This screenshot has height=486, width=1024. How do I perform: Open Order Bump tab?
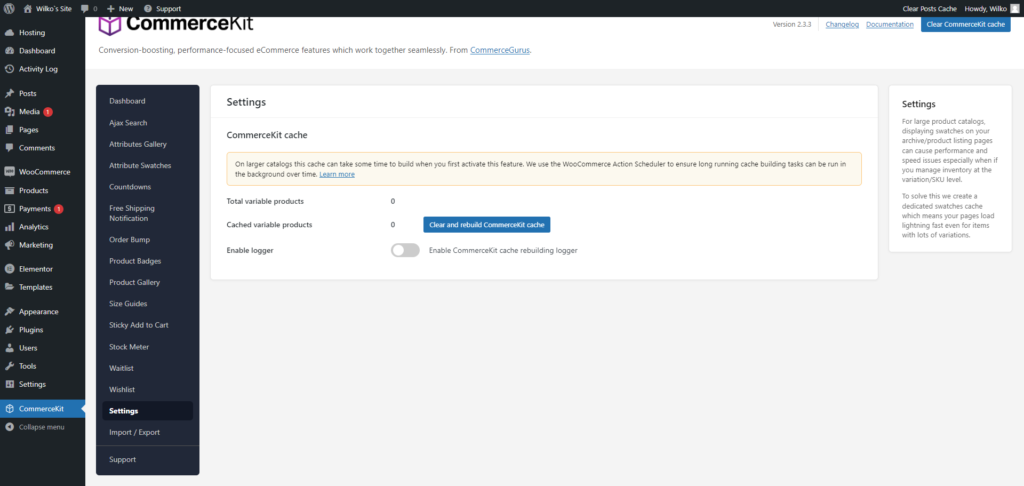tap(129, 240)
